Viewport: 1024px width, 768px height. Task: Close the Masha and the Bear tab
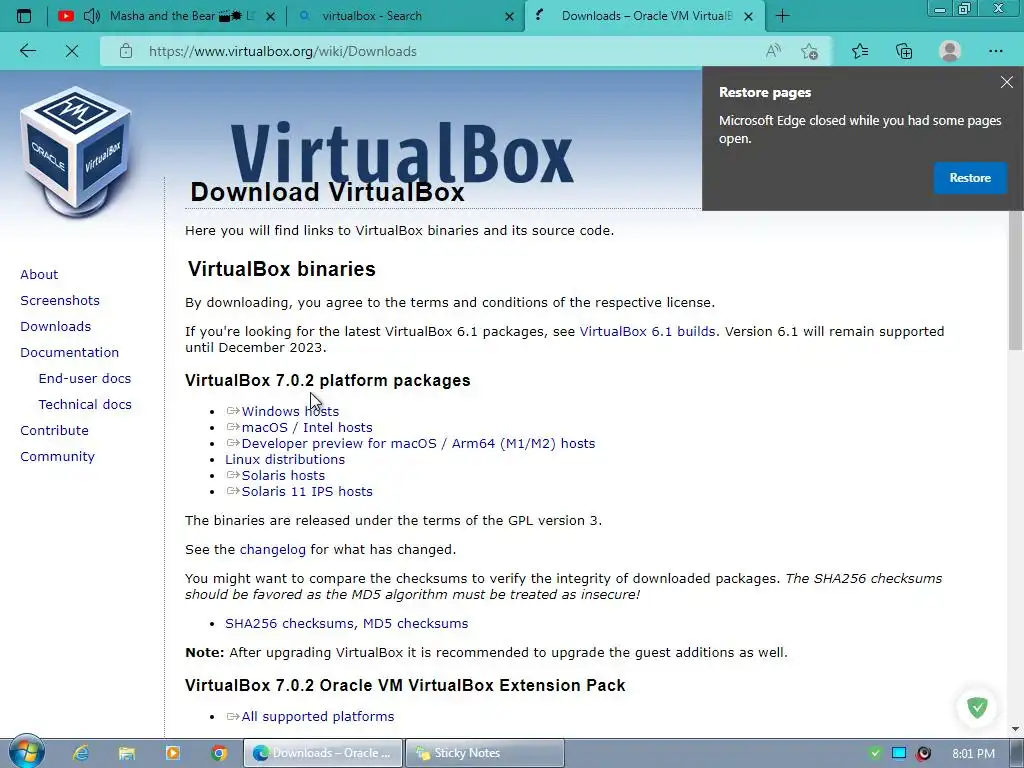pos(270,16)
